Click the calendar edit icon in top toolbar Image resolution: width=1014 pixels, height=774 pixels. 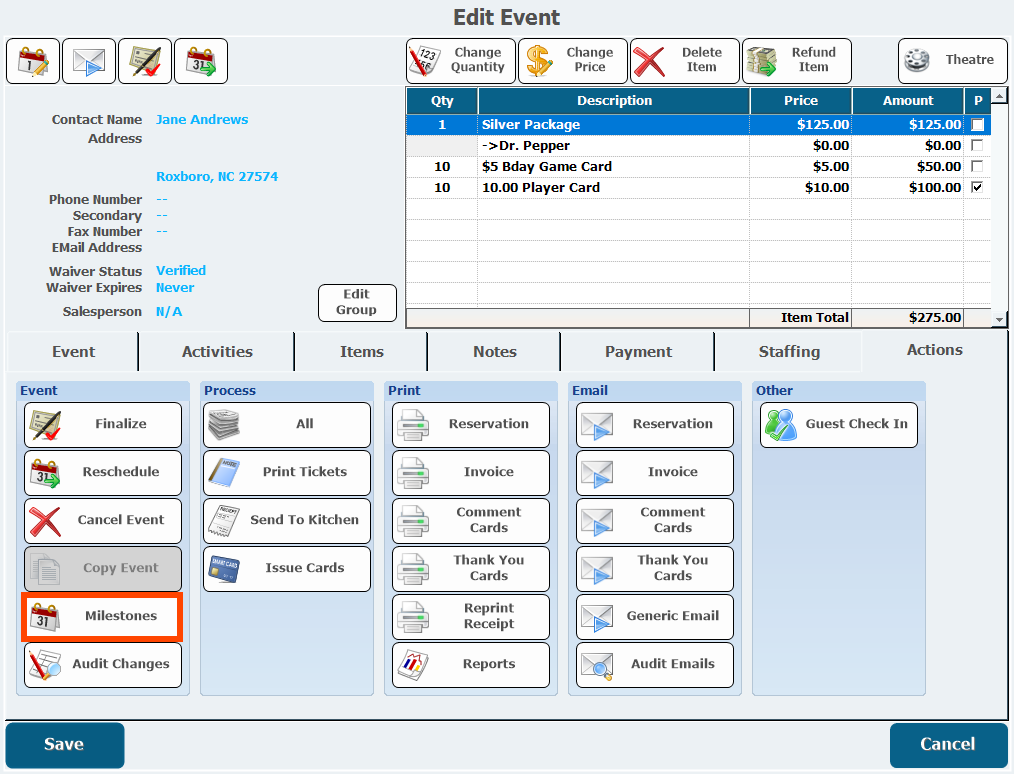[x=33, y=61]
